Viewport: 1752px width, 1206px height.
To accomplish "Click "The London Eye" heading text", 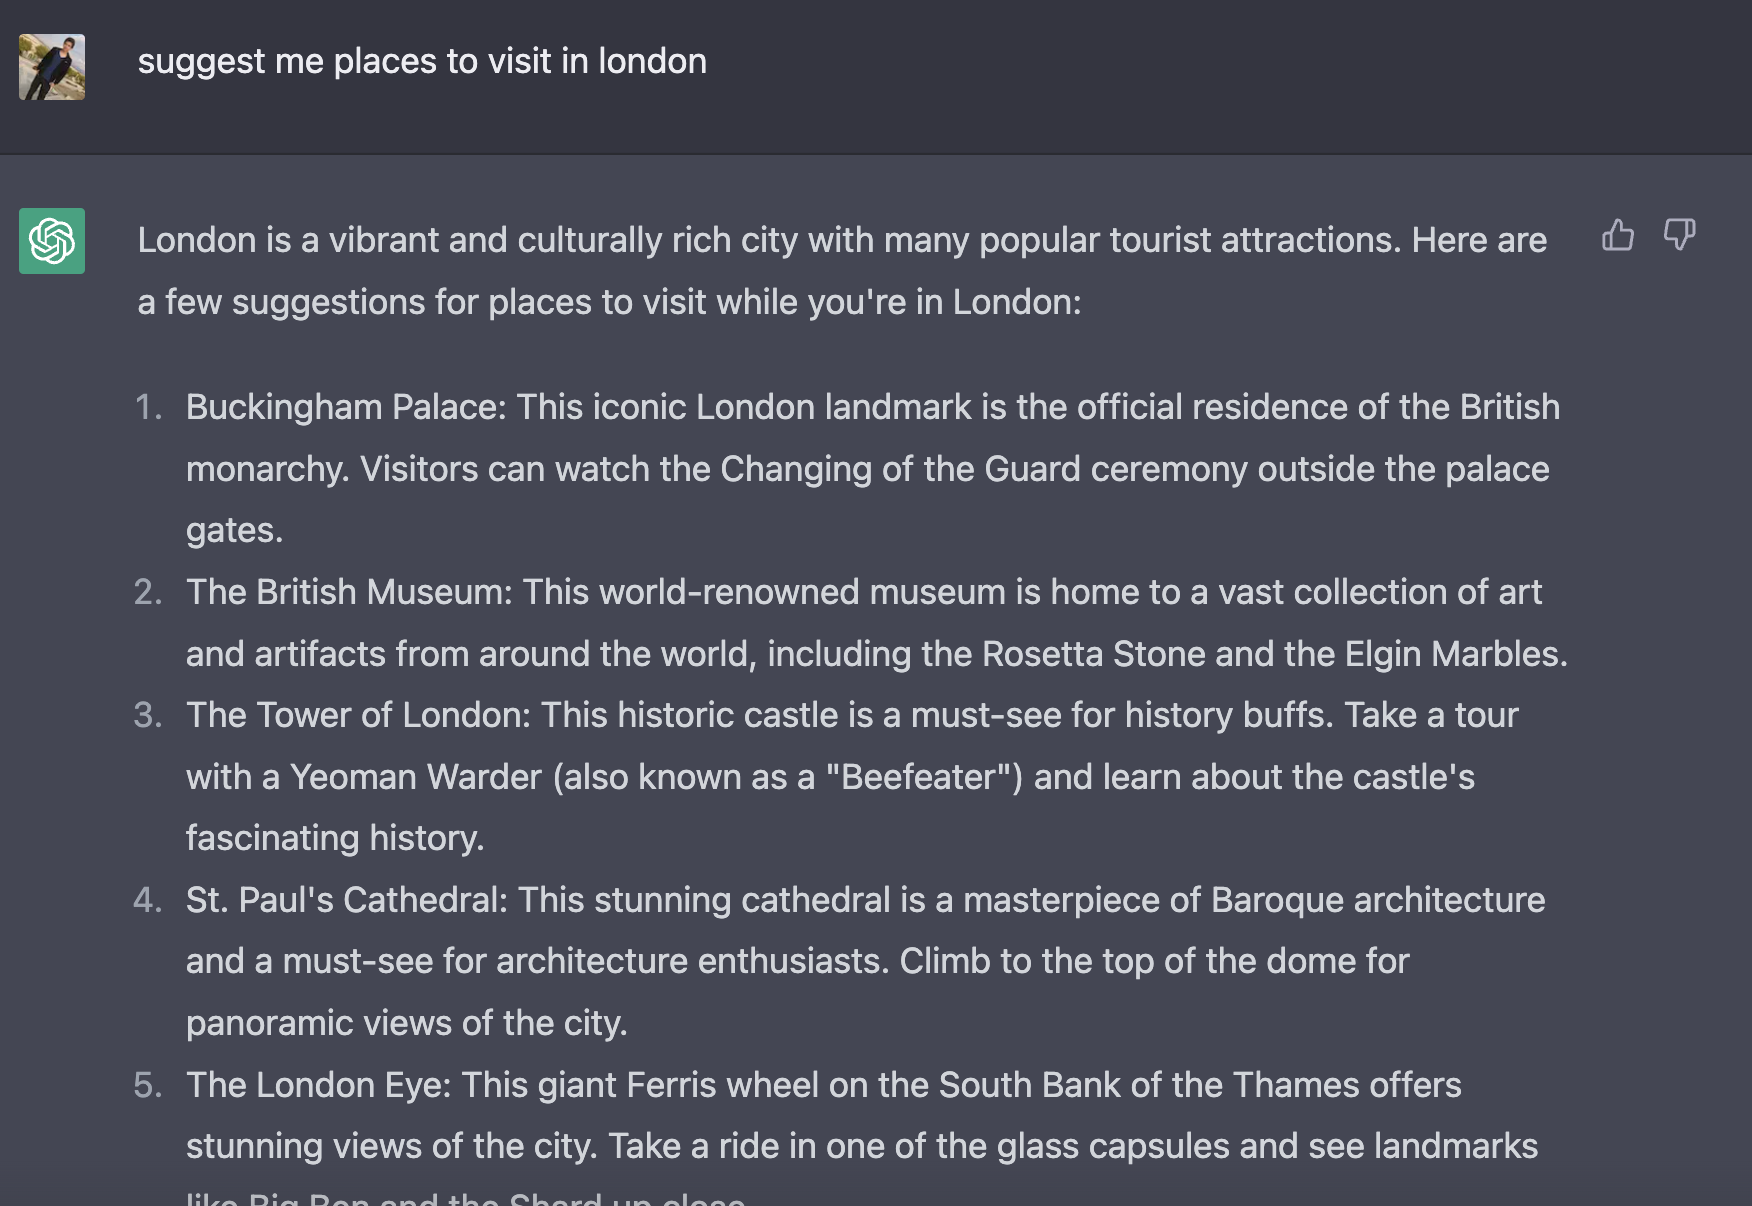I will coord(317,1085).
